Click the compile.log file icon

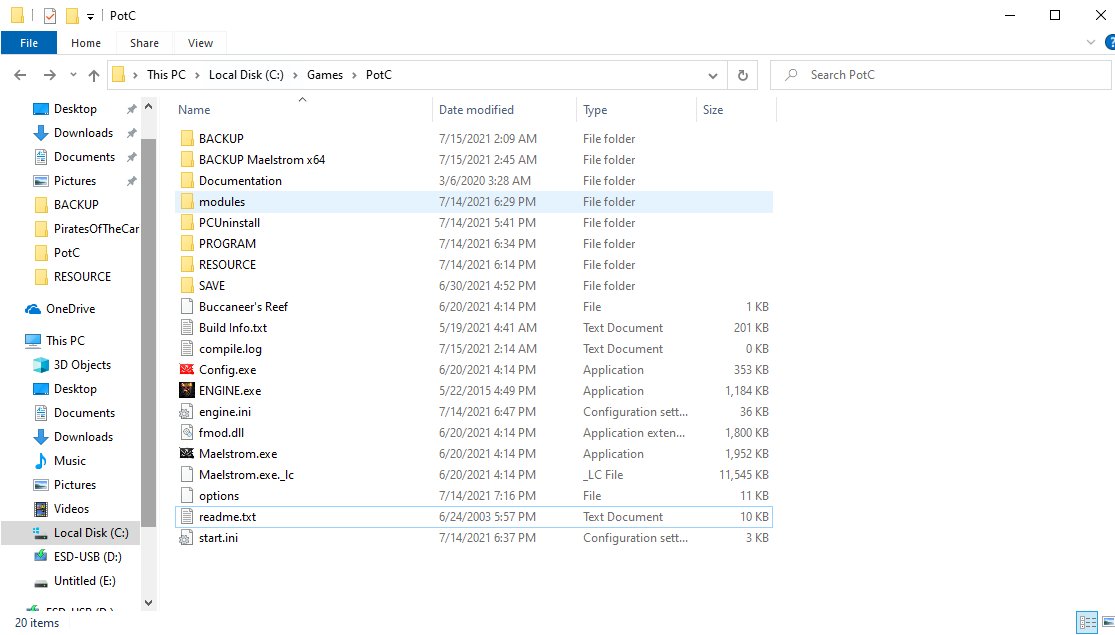(187, 348)
